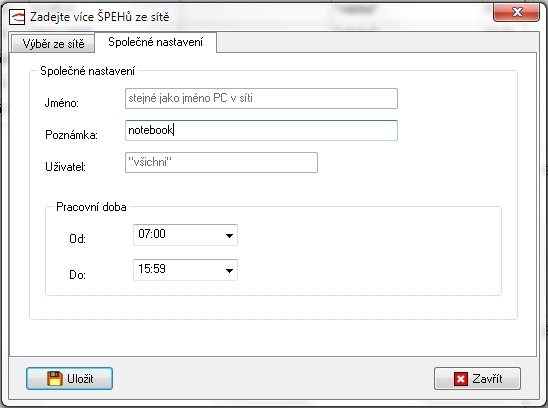Close the dialog with the title bar X

pos(516,13)
